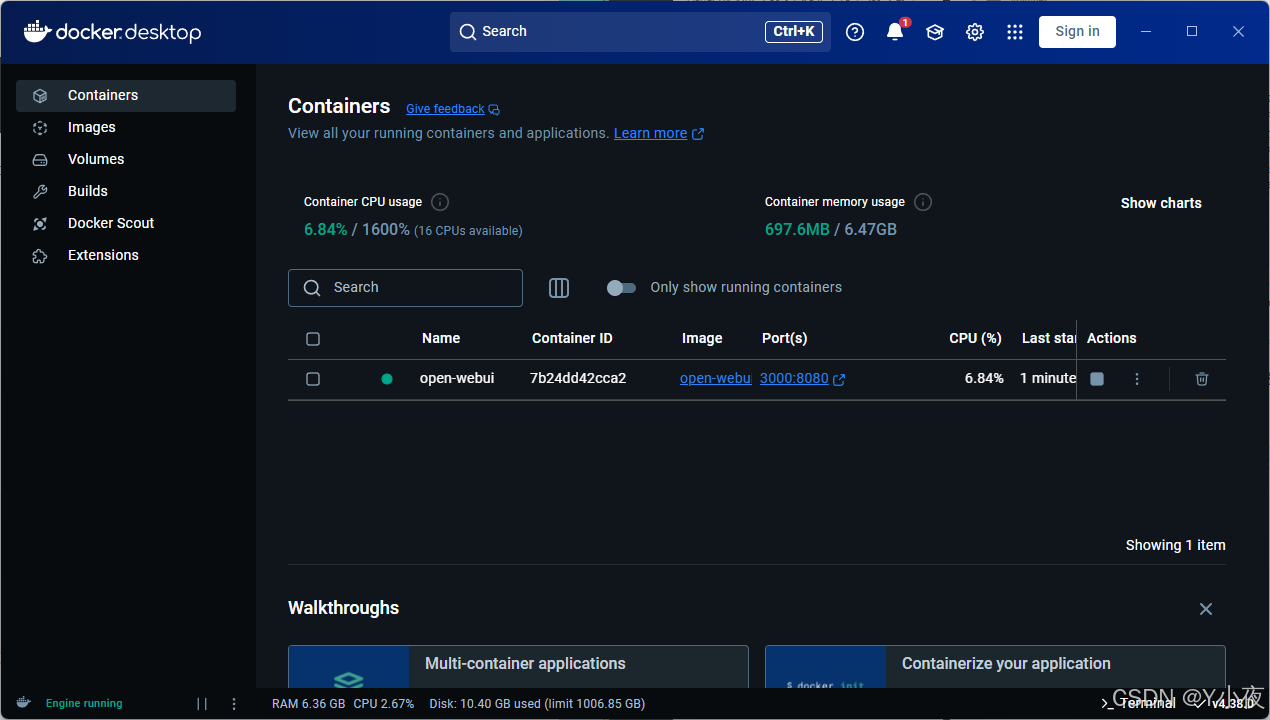The image size is (1270, 720).
Task: Click the external link icon after Learn more
Action: click(x=698, y=134)
